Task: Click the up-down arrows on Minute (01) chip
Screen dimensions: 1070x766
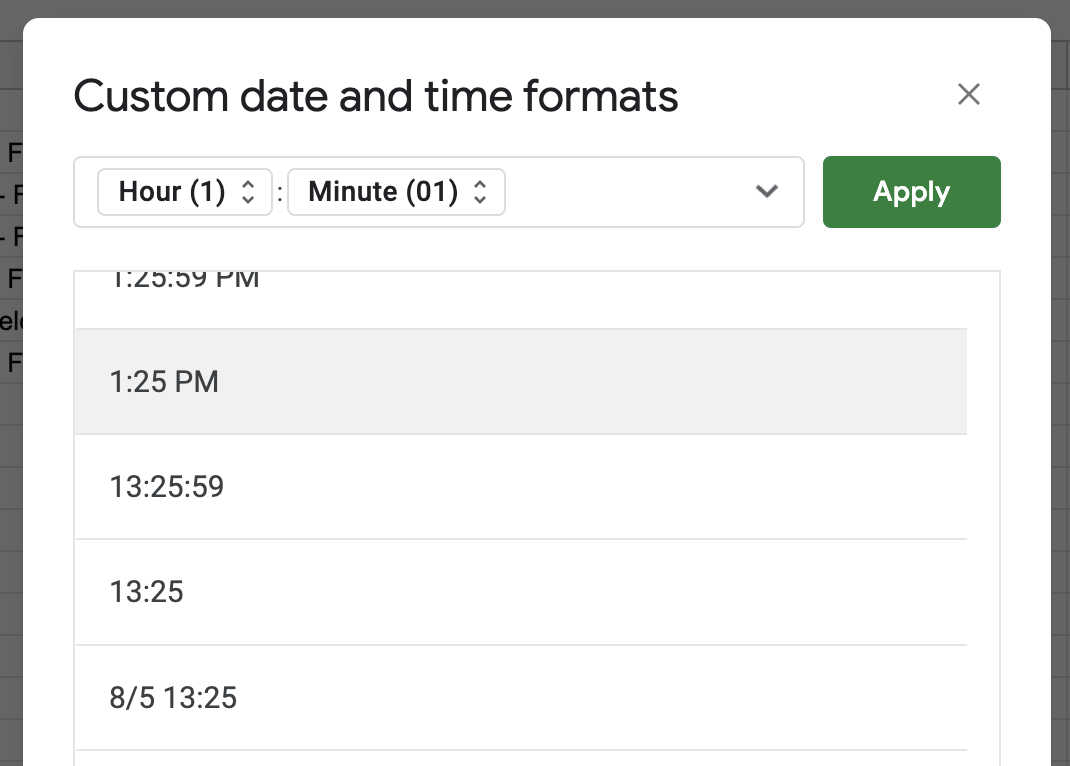Action: pyautogui.click(x=480, y=192)
